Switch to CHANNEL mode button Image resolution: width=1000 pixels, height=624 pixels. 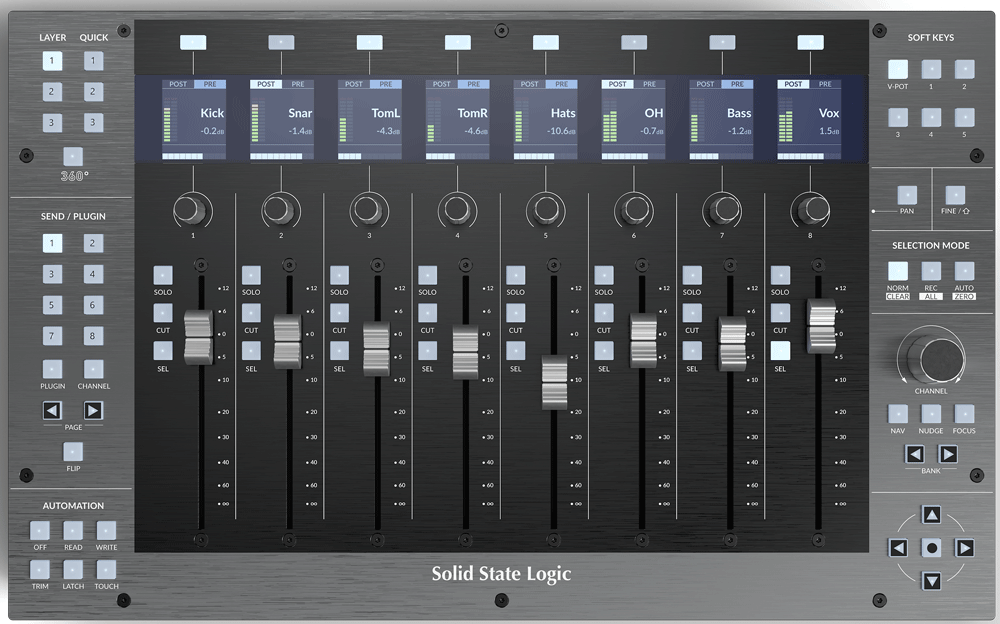(93, 369)
